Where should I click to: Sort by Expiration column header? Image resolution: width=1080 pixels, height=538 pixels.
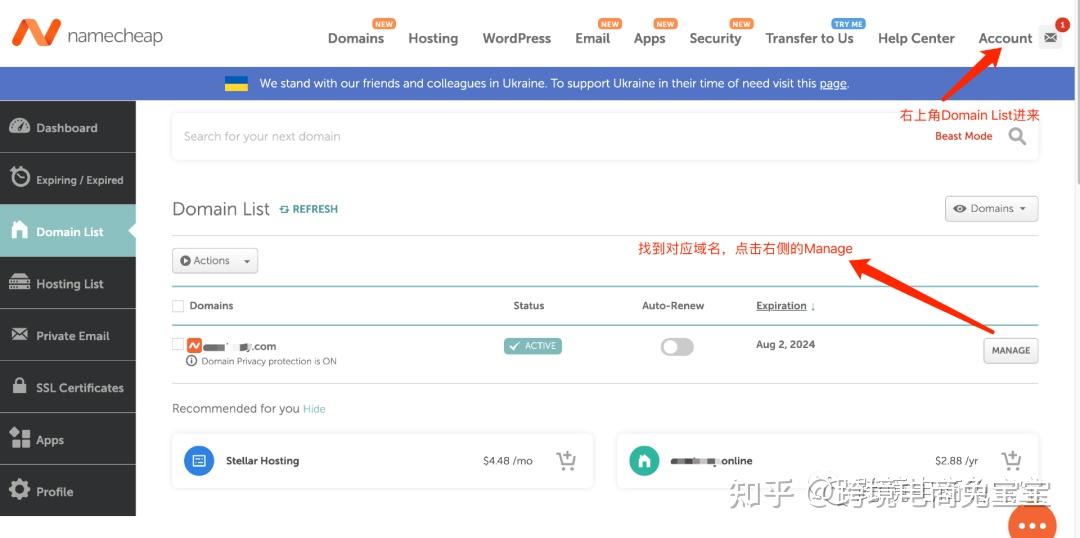coord(784,306)
